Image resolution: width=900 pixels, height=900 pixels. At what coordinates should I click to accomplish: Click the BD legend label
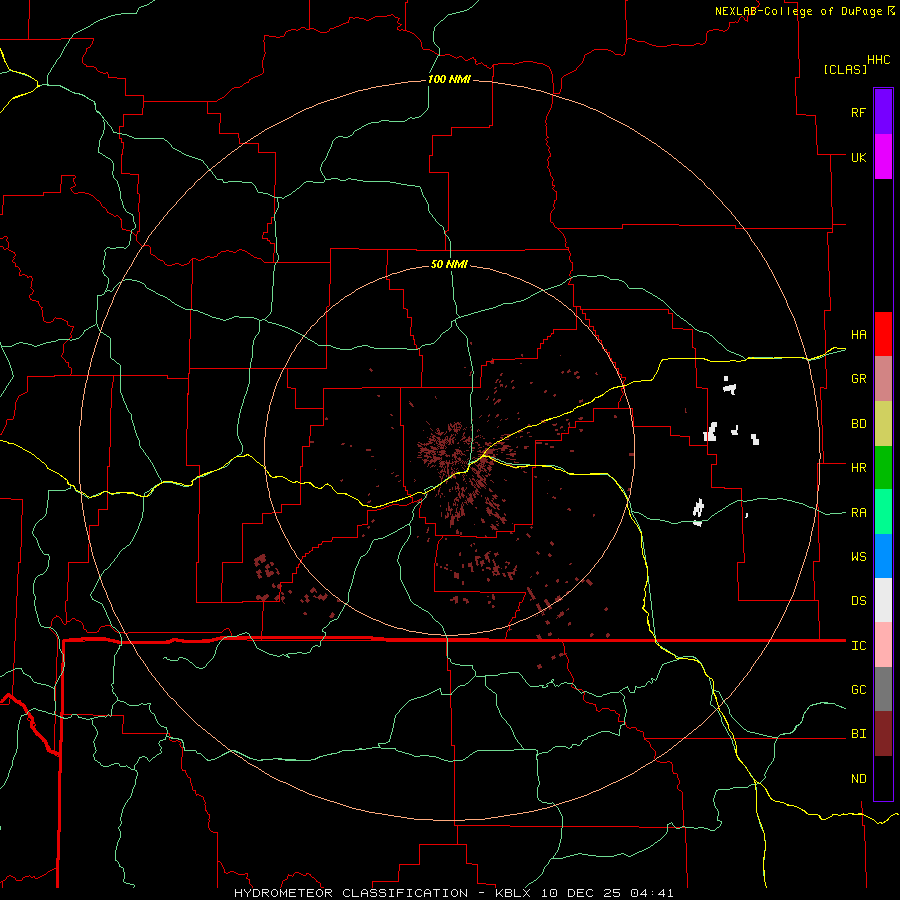coord(858,424)
